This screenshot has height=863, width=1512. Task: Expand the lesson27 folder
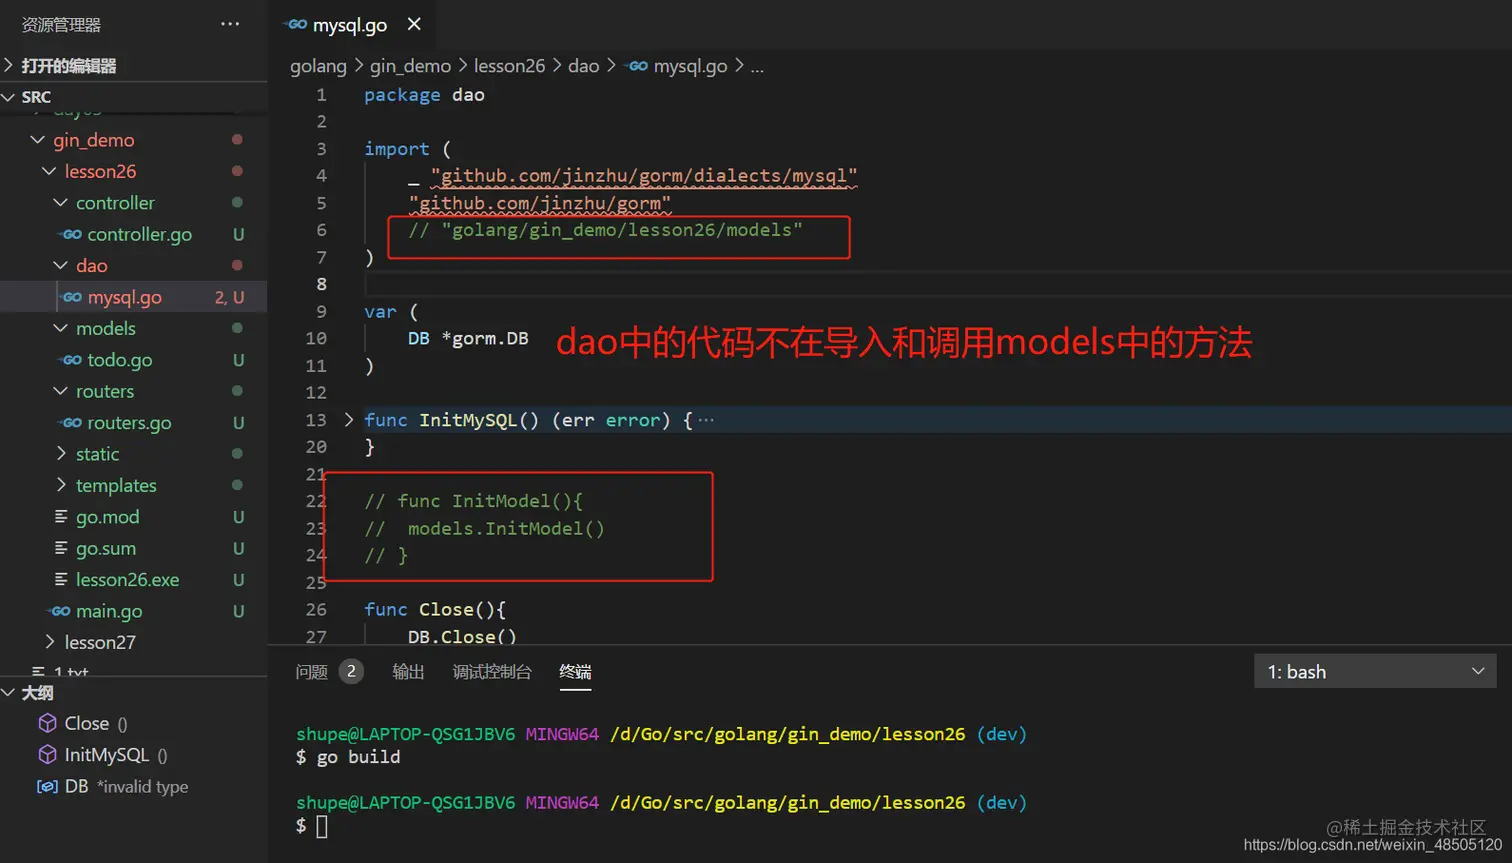(x=50, y=642)
